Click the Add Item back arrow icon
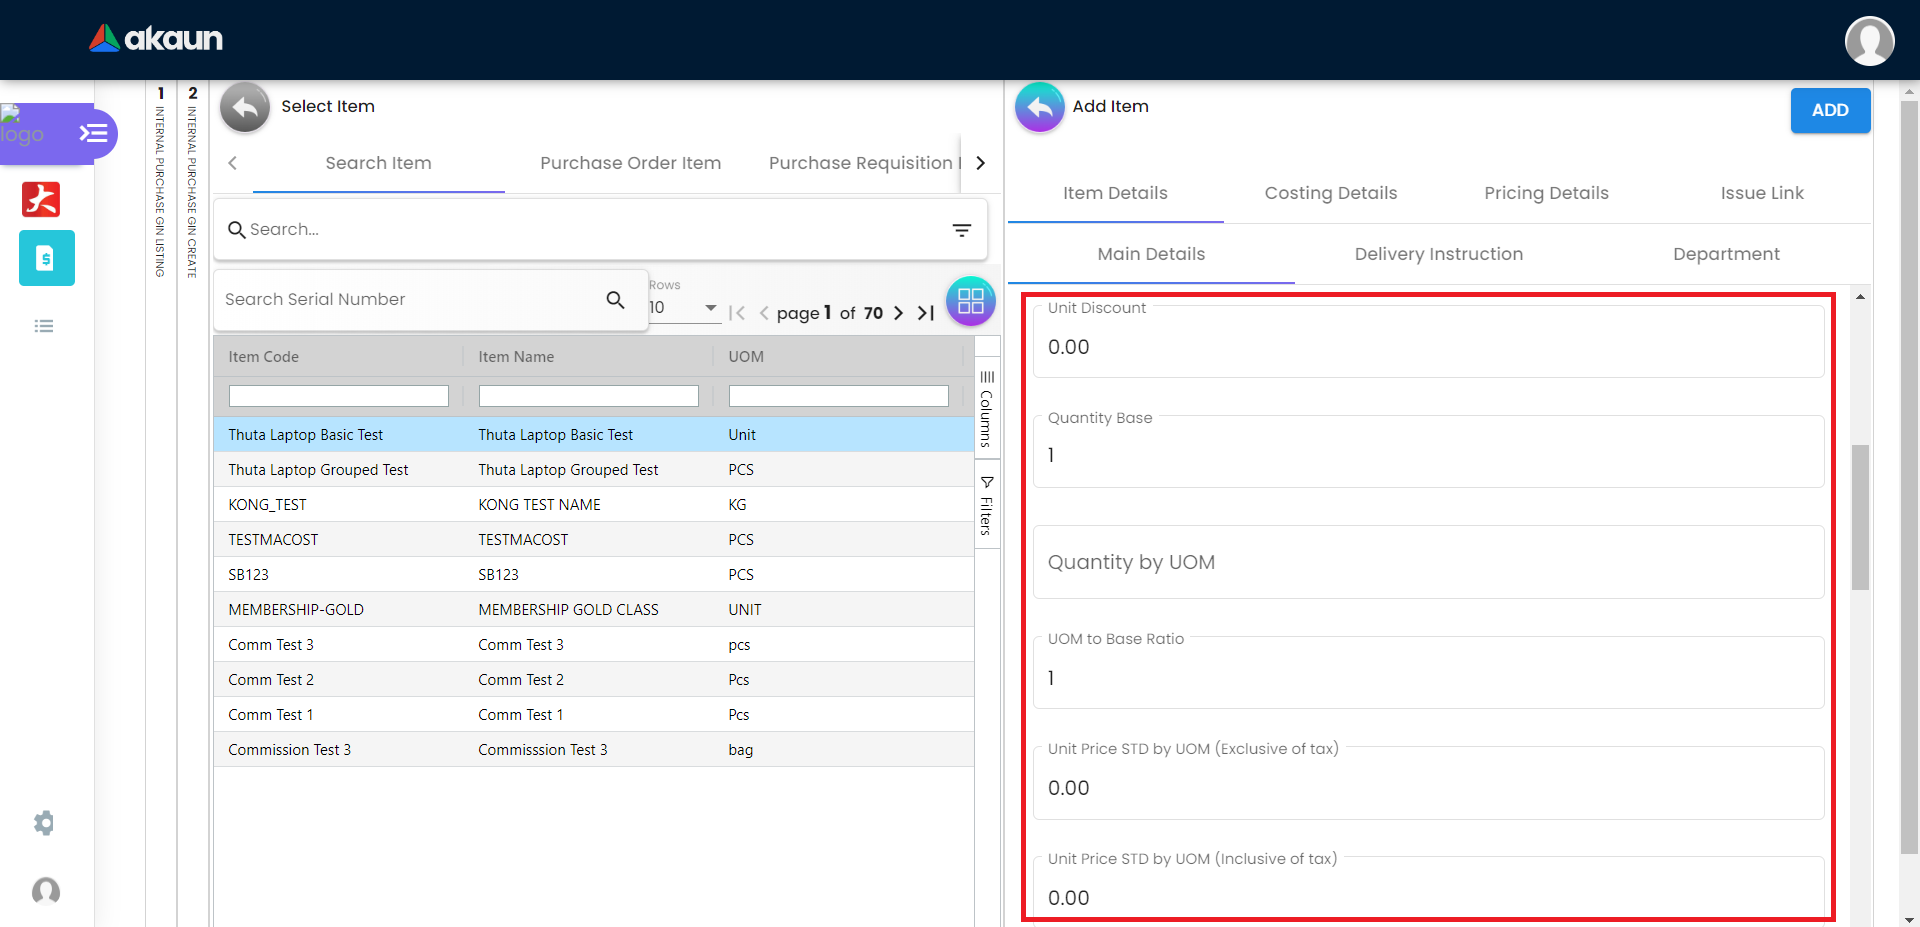Viewport: 1920px width, 927px height. [x=1039, y=107]
